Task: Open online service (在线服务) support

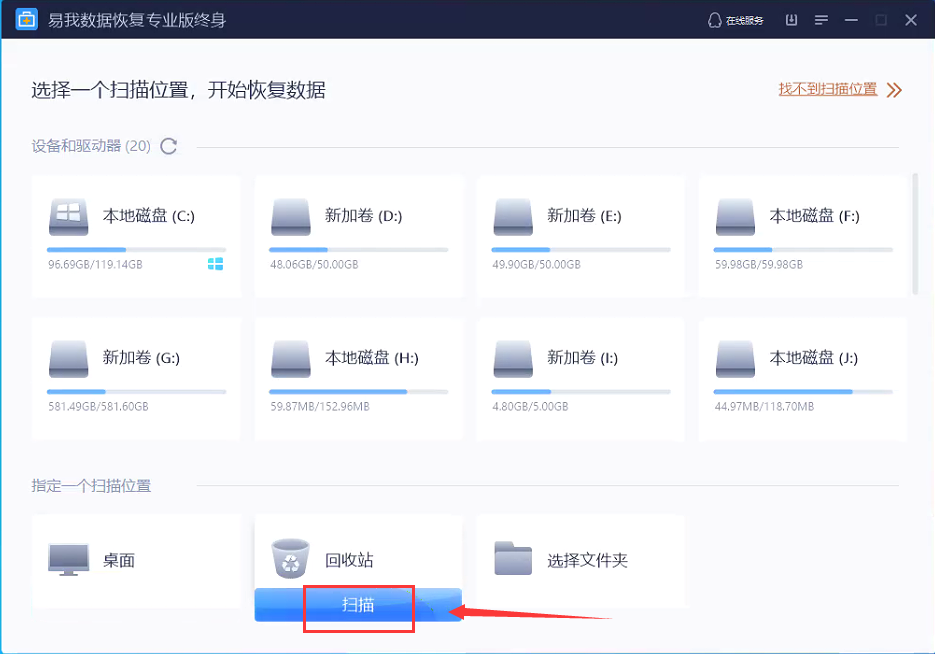Action: pyautogui.click(x=735, y=20)
